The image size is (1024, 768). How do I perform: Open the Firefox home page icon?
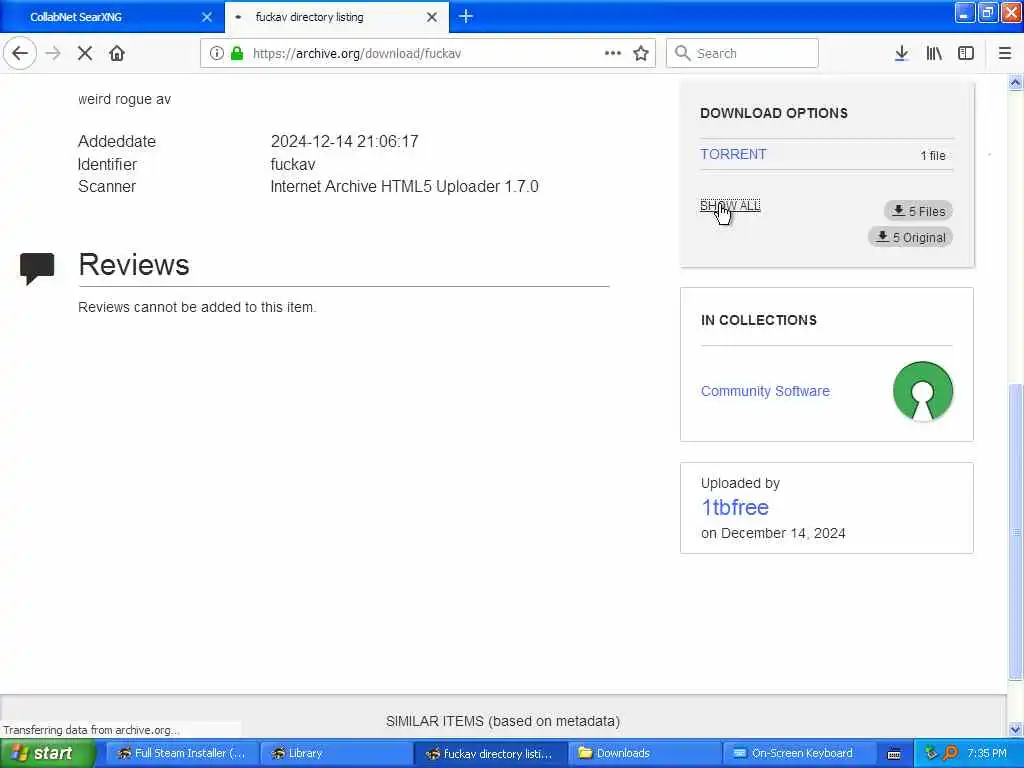pyautogui.click(x=117, y=54)
